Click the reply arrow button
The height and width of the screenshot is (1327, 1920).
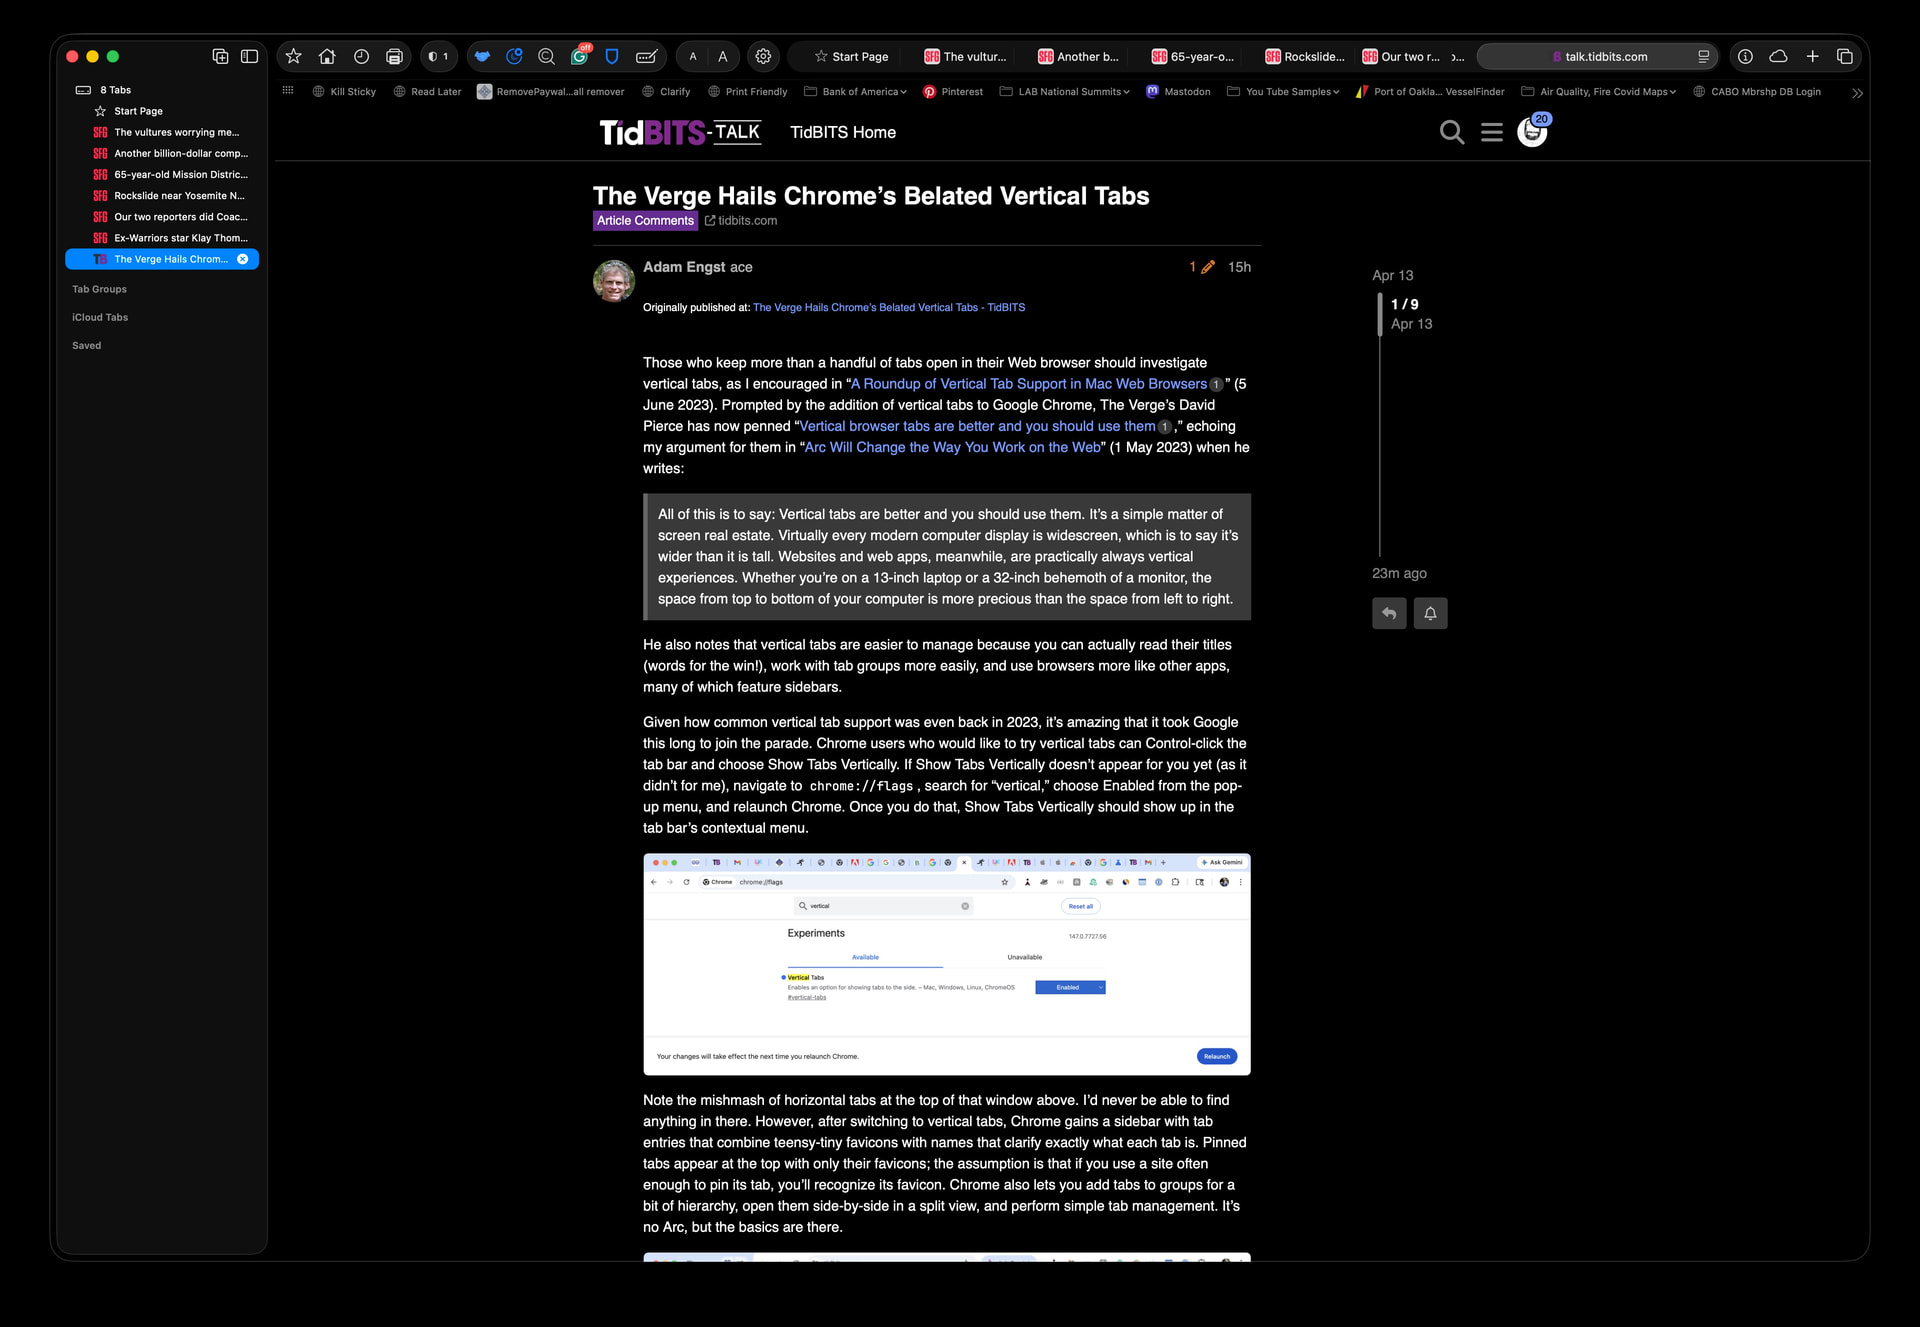[1389, 613]
